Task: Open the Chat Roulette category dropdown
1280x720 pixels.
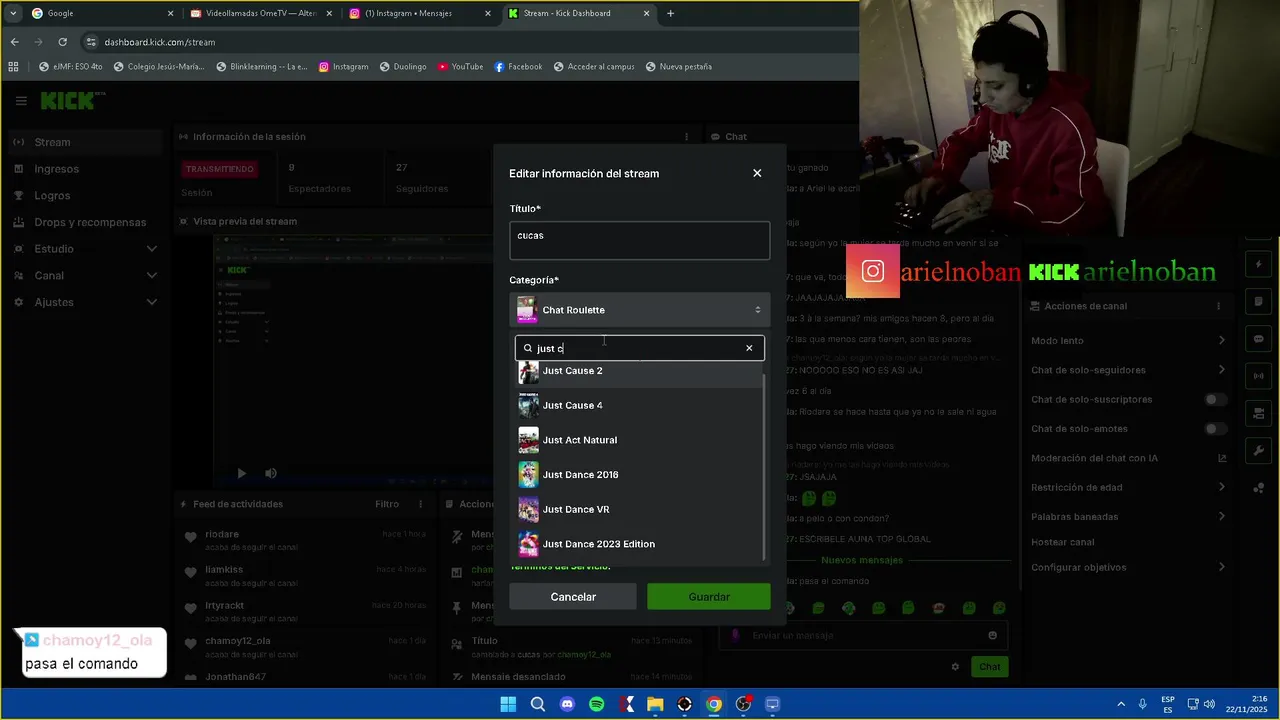Action: tap(640, 310)
